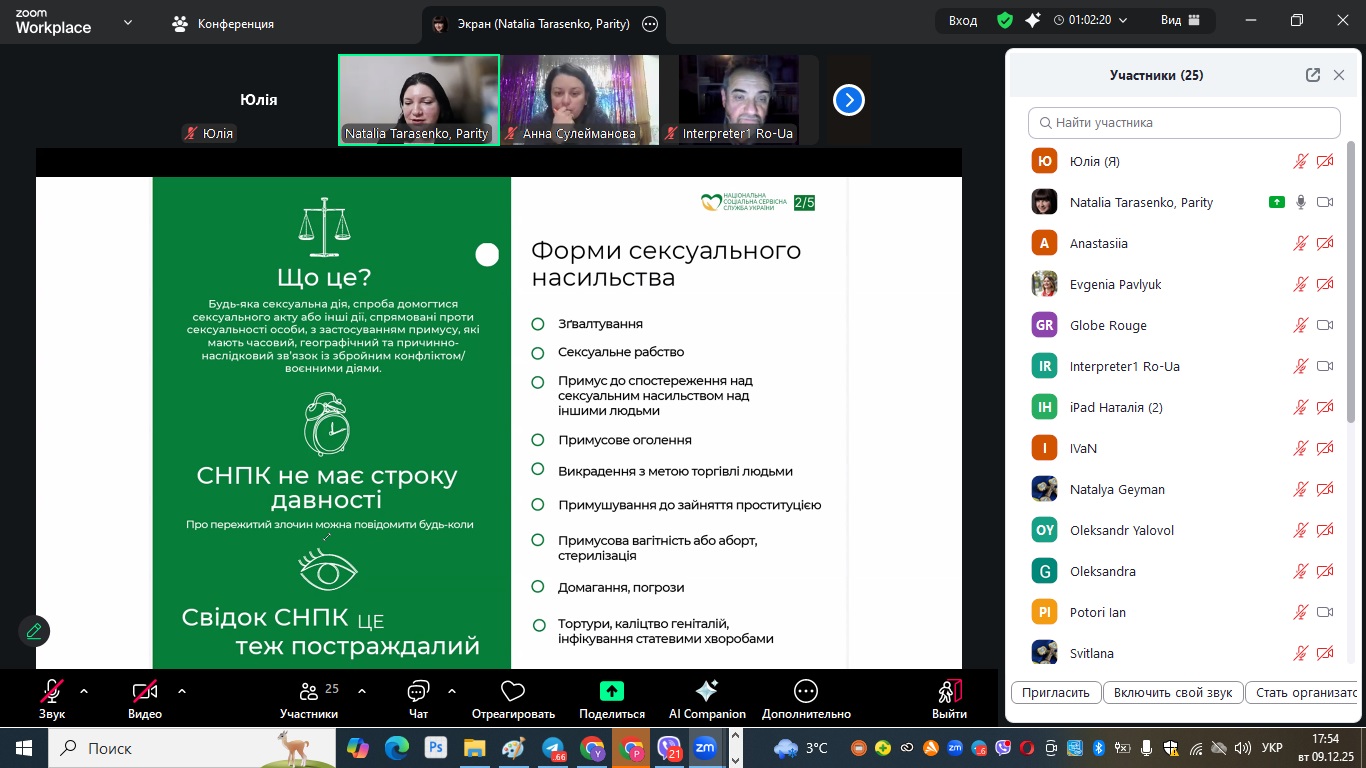Click the green encryption shield icon
The image size is (1366, 768).
pyautogui.click(x=1004, y=21)
